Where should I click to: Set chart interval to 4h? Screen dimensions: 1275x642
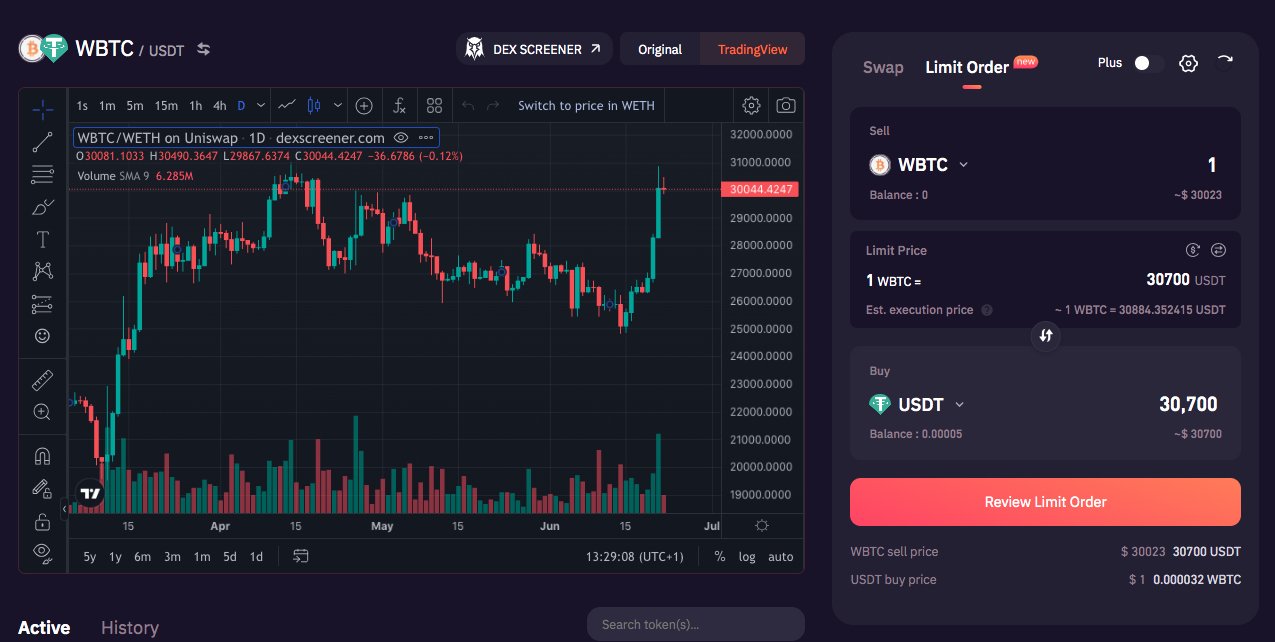[220, 106]
